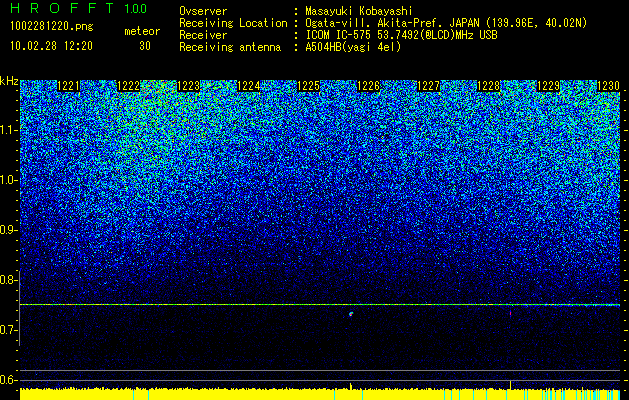Click the 0.6 frequency axis label
This screenshot has width=629, height=400.
pos(8,380)
